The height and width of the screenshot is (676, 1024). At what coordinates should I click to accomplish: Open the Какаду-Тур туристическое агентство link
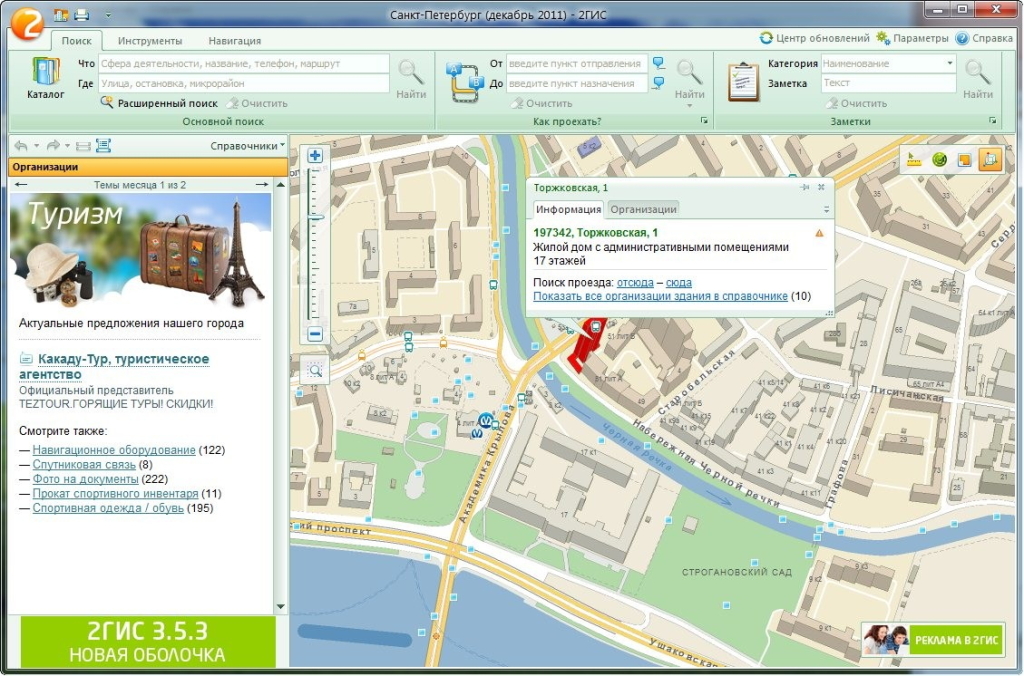[x=115, y=366]
